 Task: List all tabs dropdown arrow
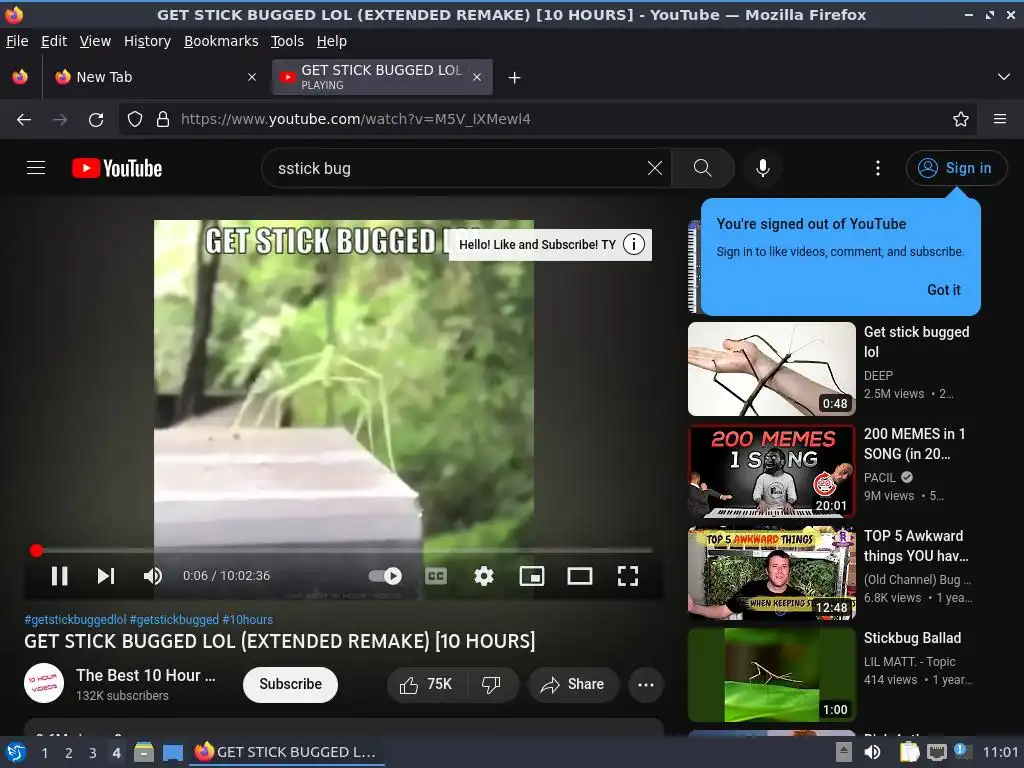pos(1004,77)
